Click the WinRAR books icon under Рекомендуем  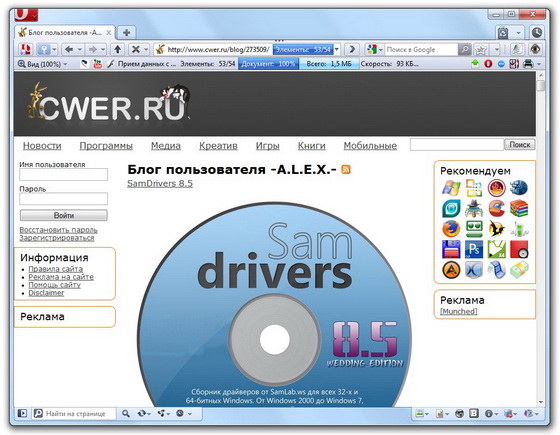pyautogui.click(x=519, y=209)
